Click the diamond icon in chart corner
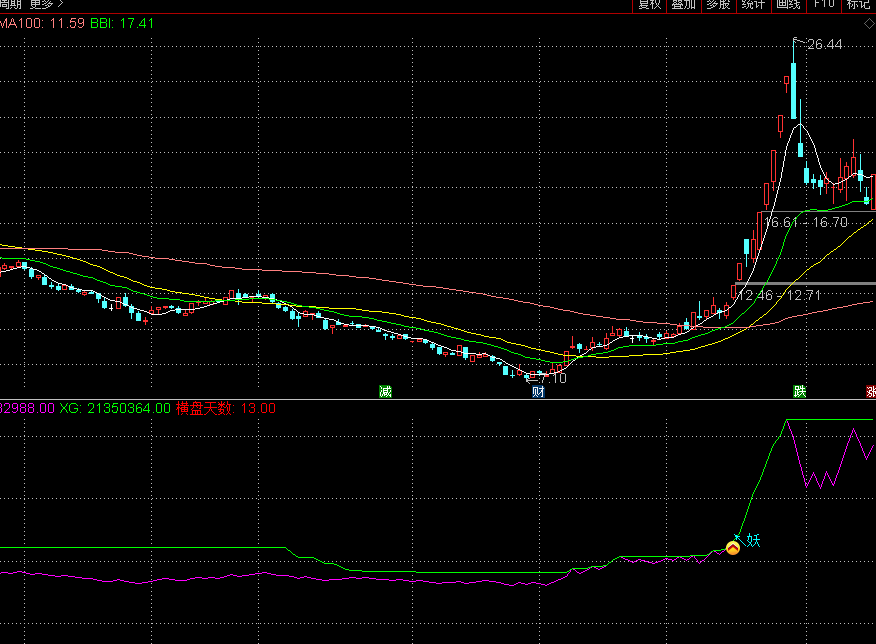This screenshot has height=644, width=876. 869,23
